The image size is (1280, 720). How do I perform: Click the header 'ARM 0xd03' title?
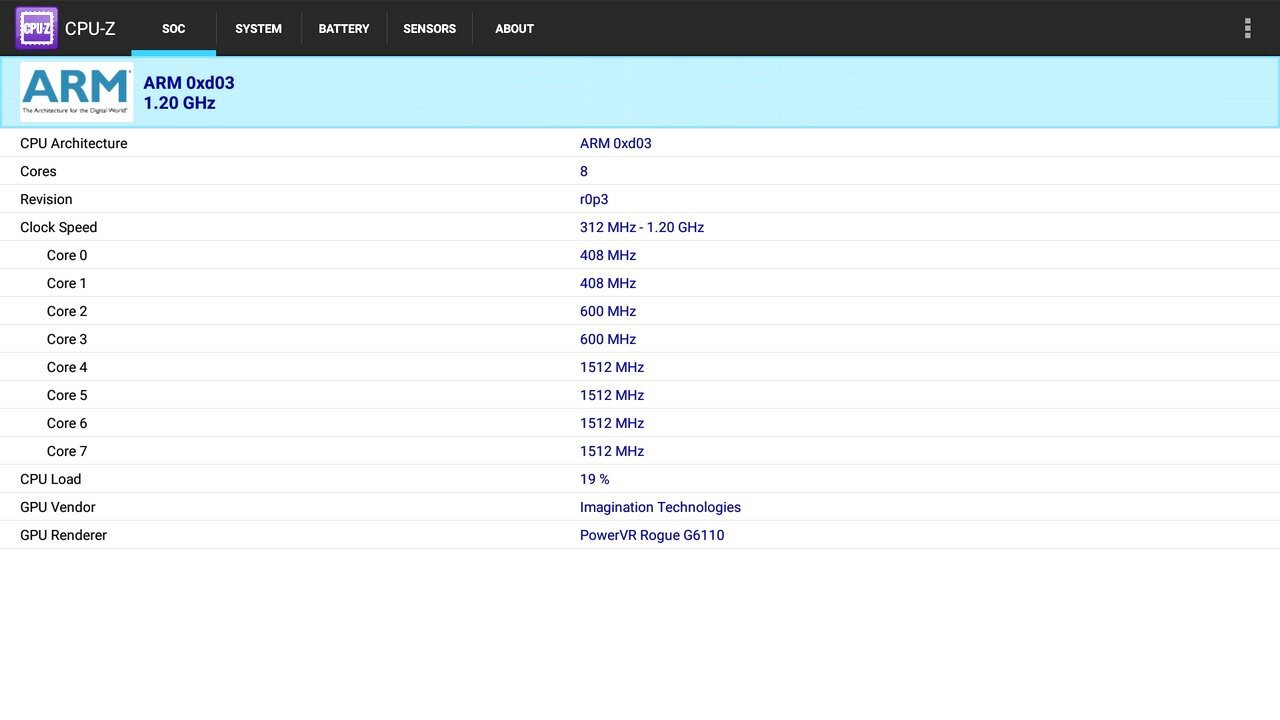pos(189,83)
